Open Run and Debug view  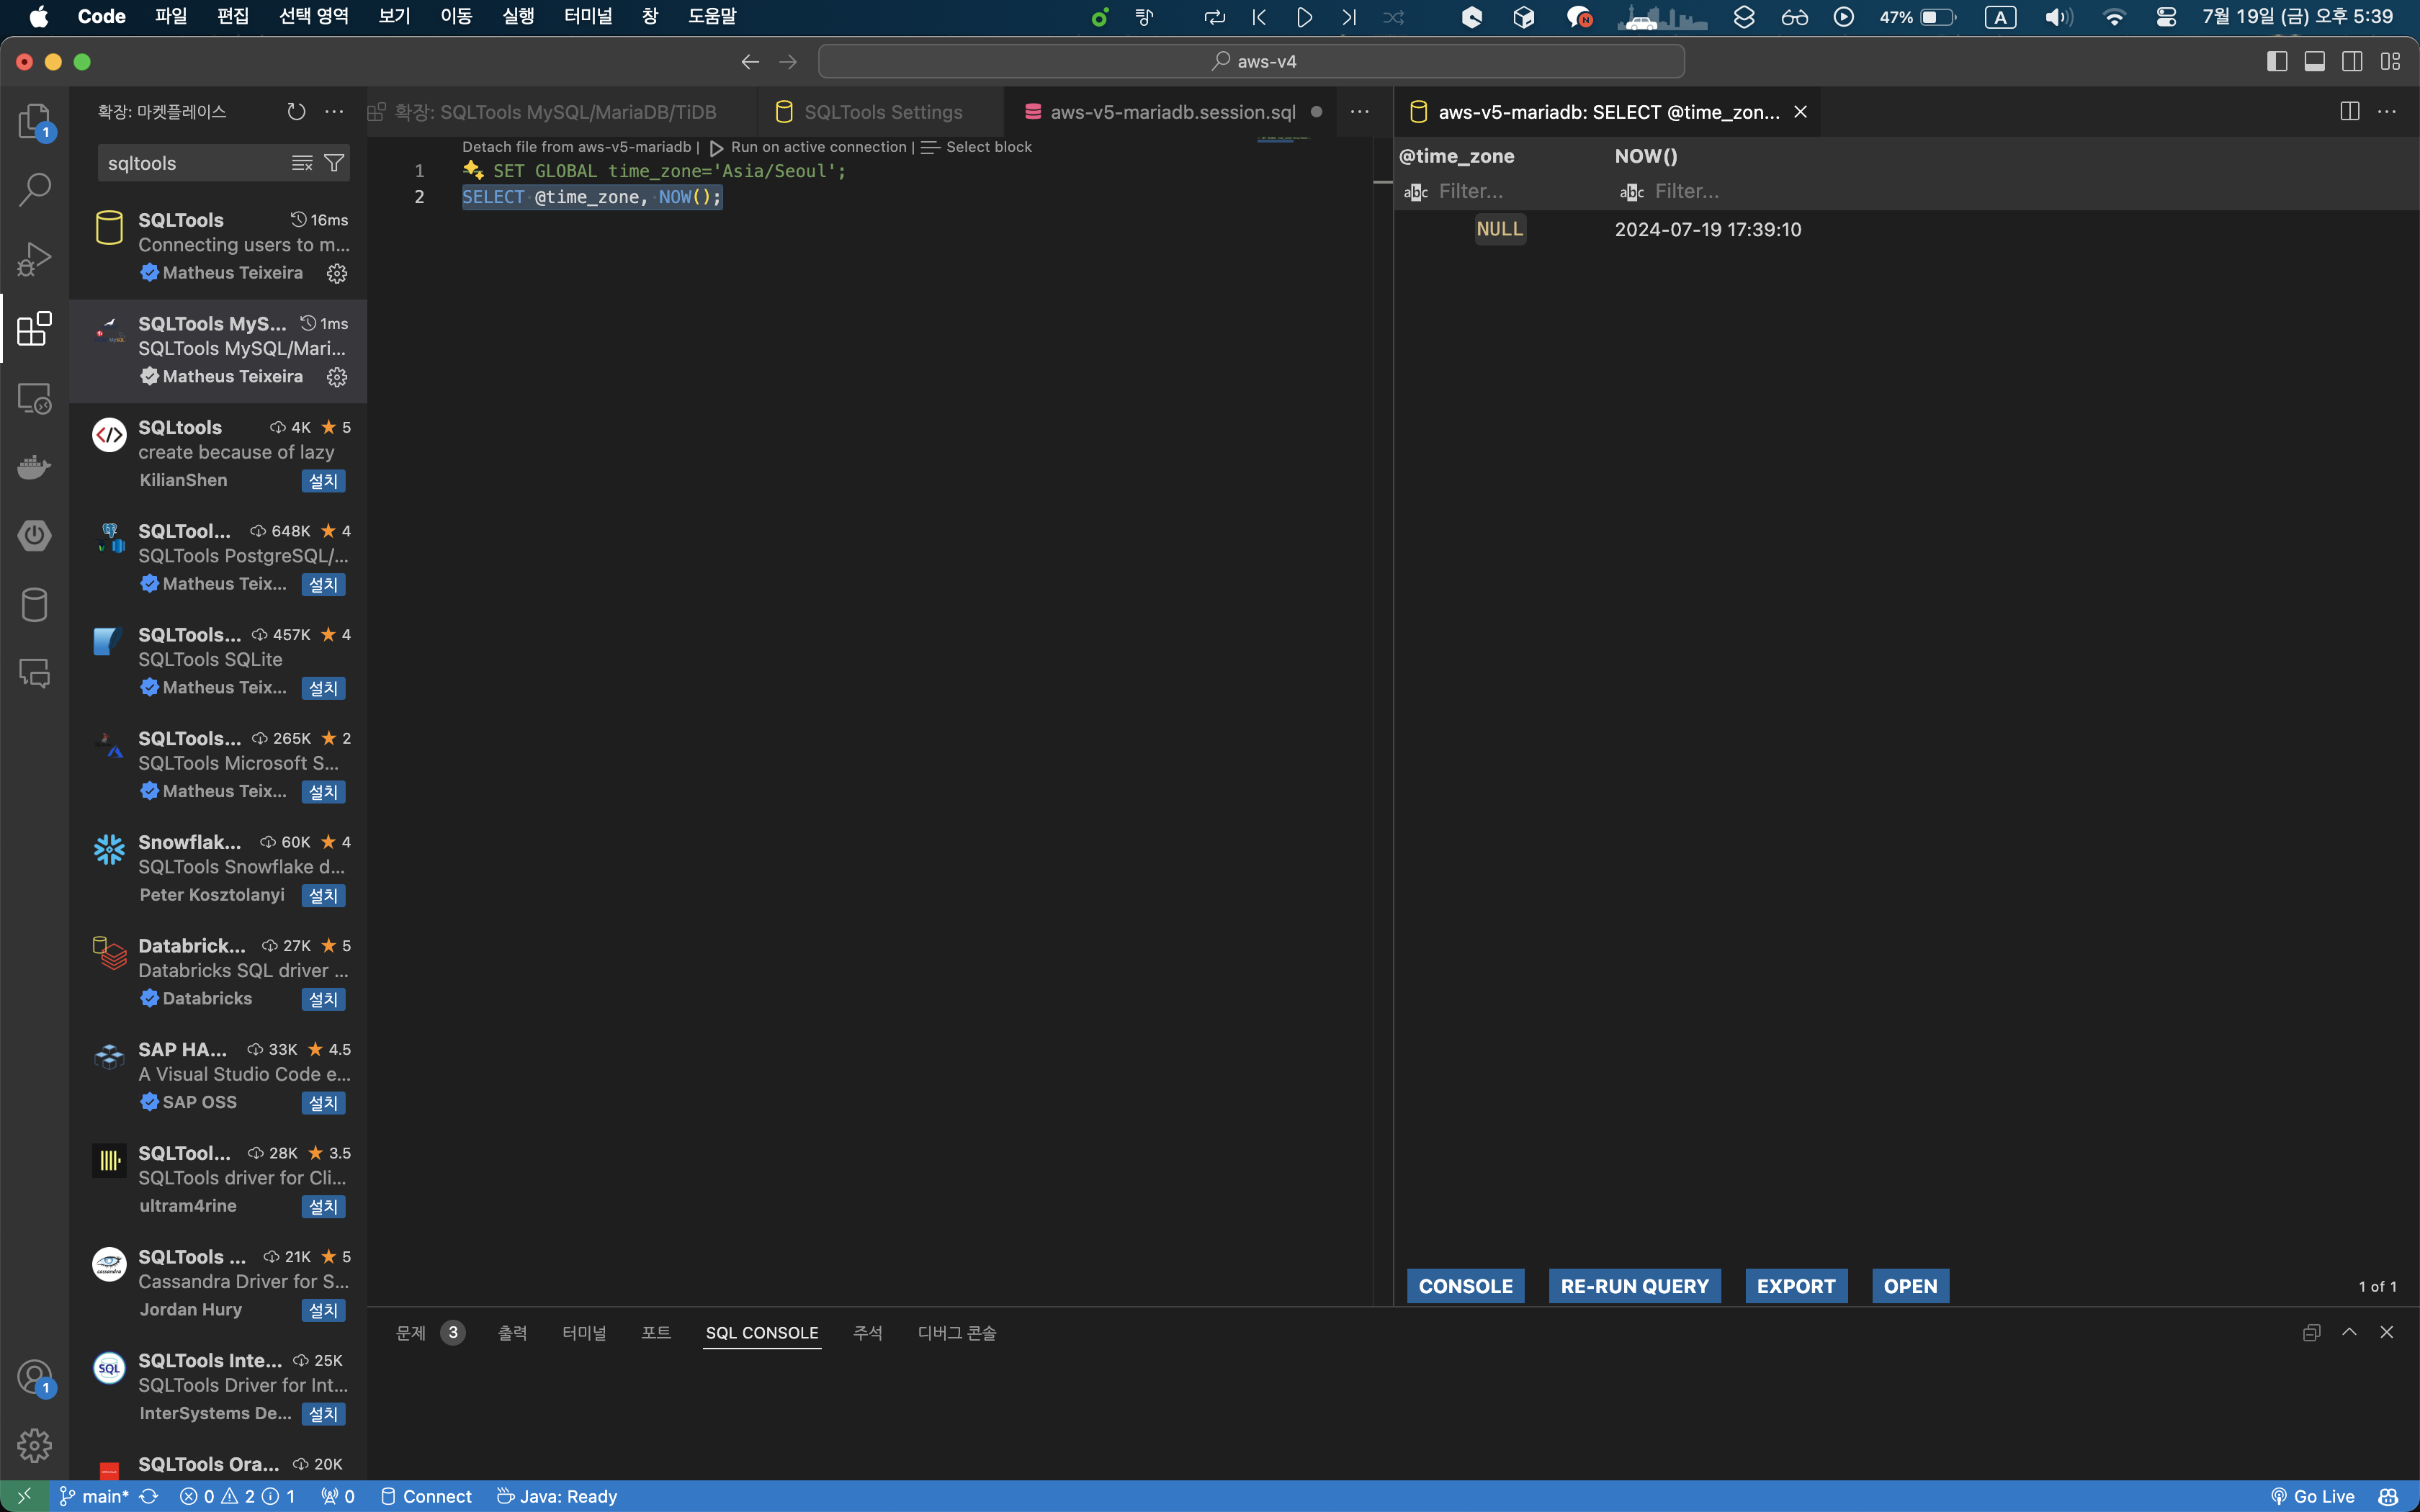pos(34,259)
